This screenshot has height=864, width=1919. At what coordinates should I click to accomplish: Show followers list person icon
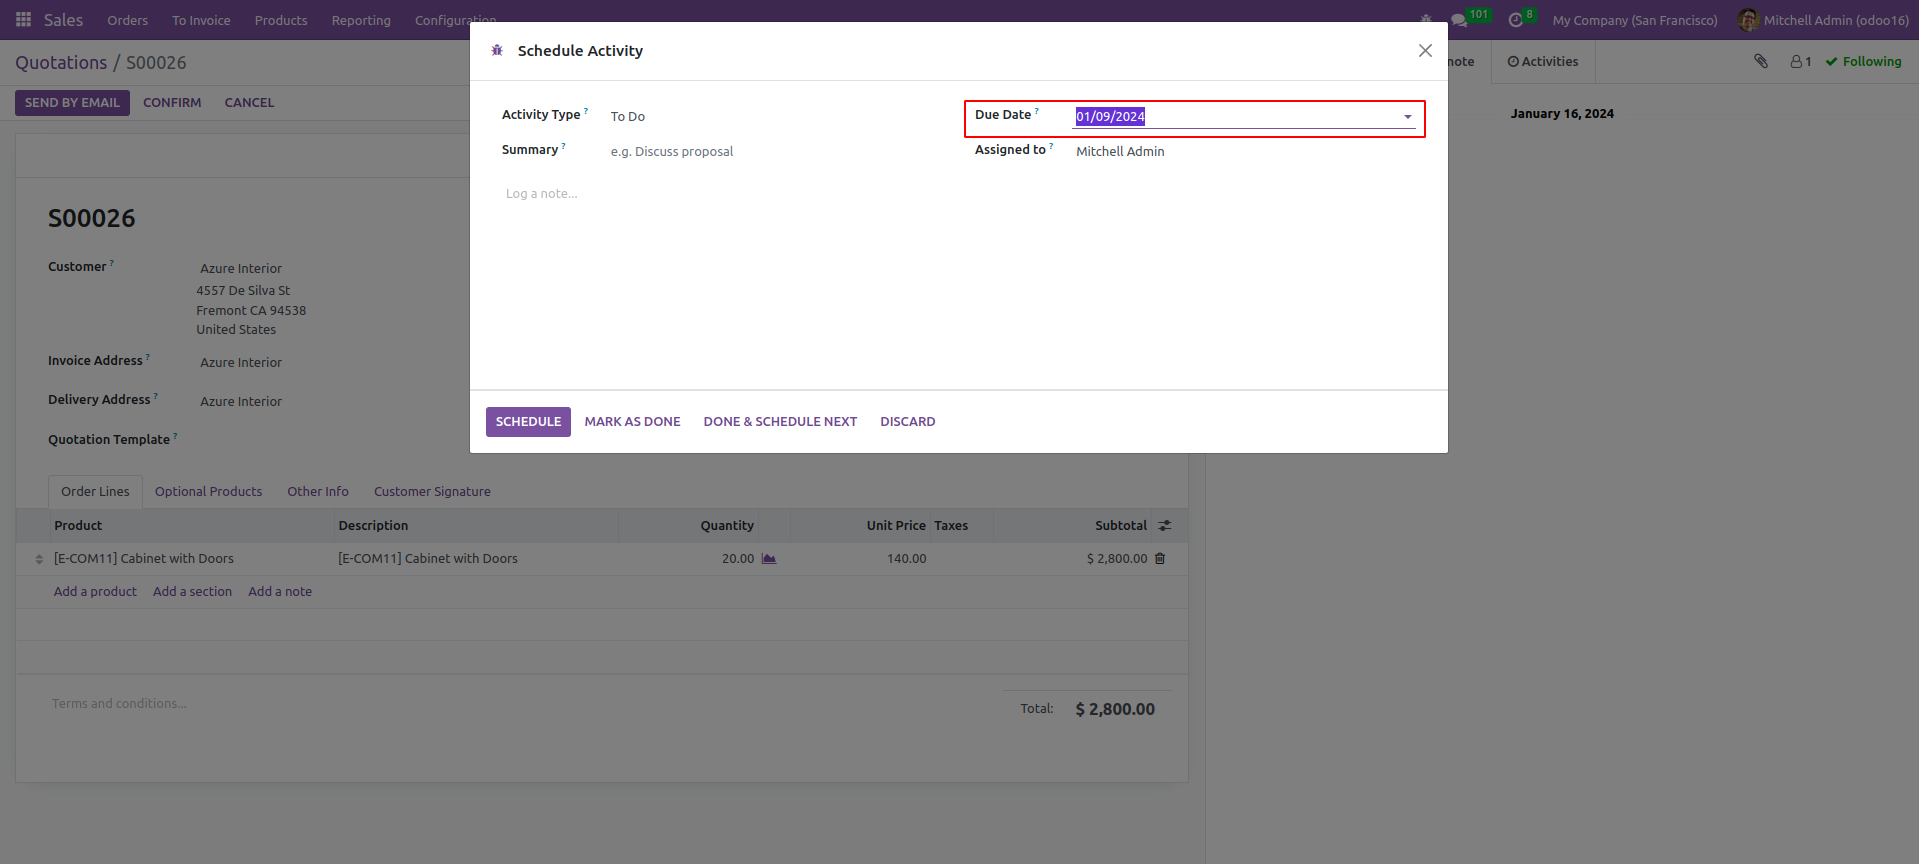pyautogui.click(x=1801, y=61)
